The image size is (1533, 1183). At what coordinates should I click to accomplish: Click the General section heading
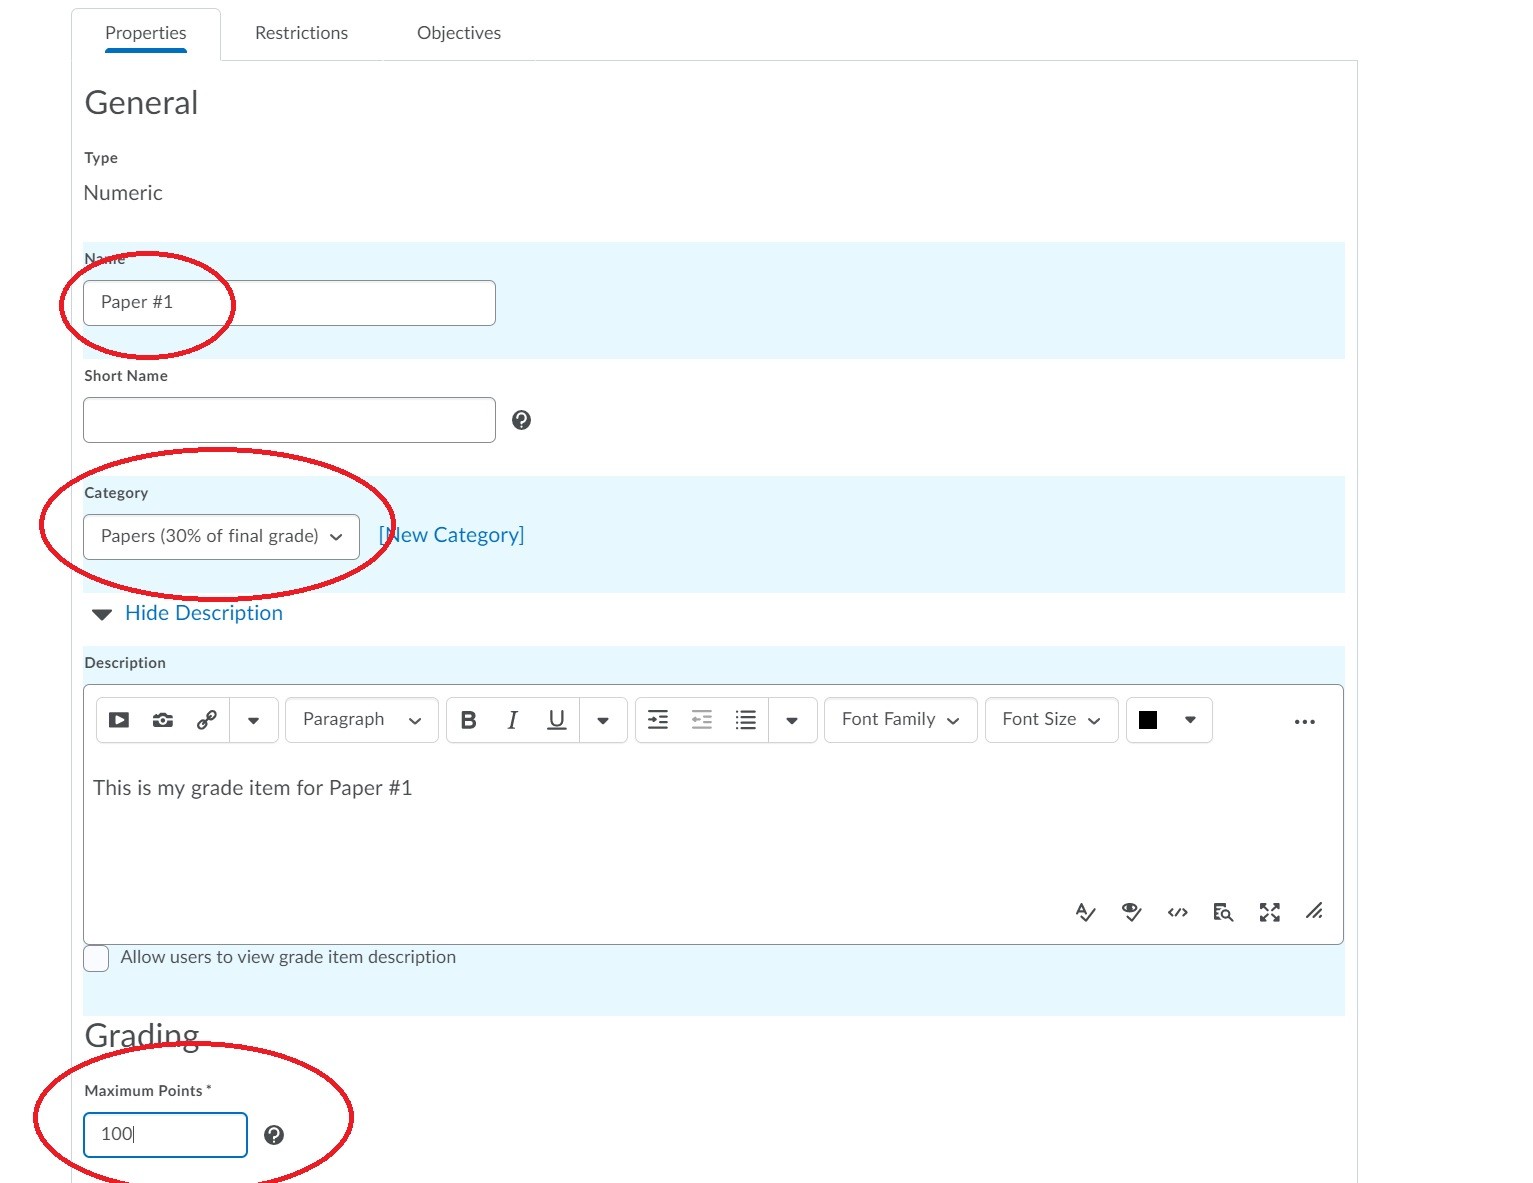coord(141,103)
